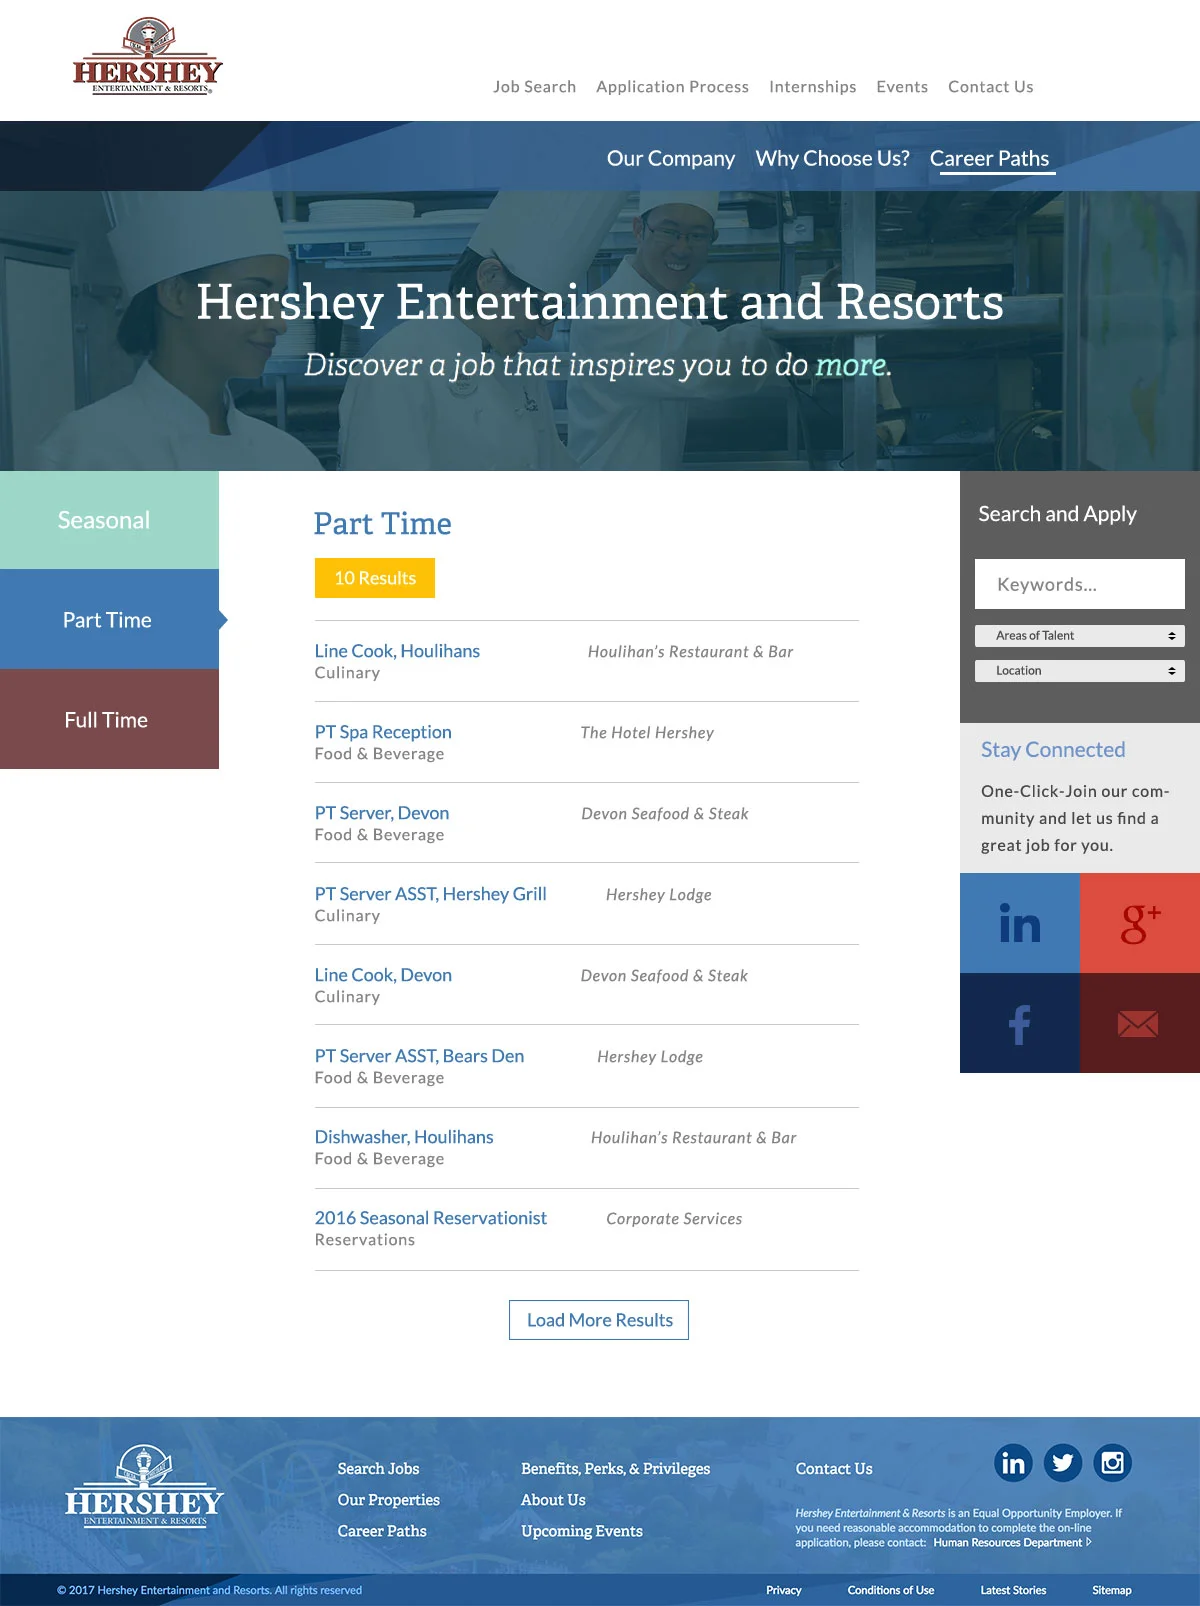Viewport: 1200px width, 1606px height.
Task: Select the Career Paths tab
Action: click(x=990, y=158)
